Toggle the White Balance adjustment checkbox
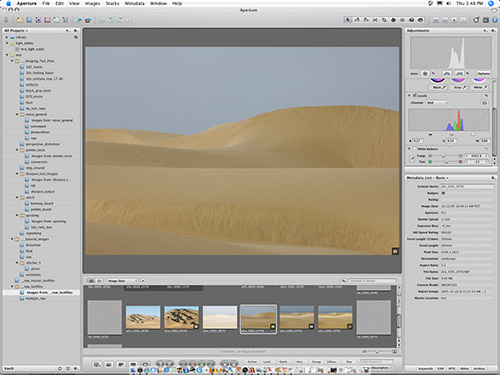 (415, 149)
